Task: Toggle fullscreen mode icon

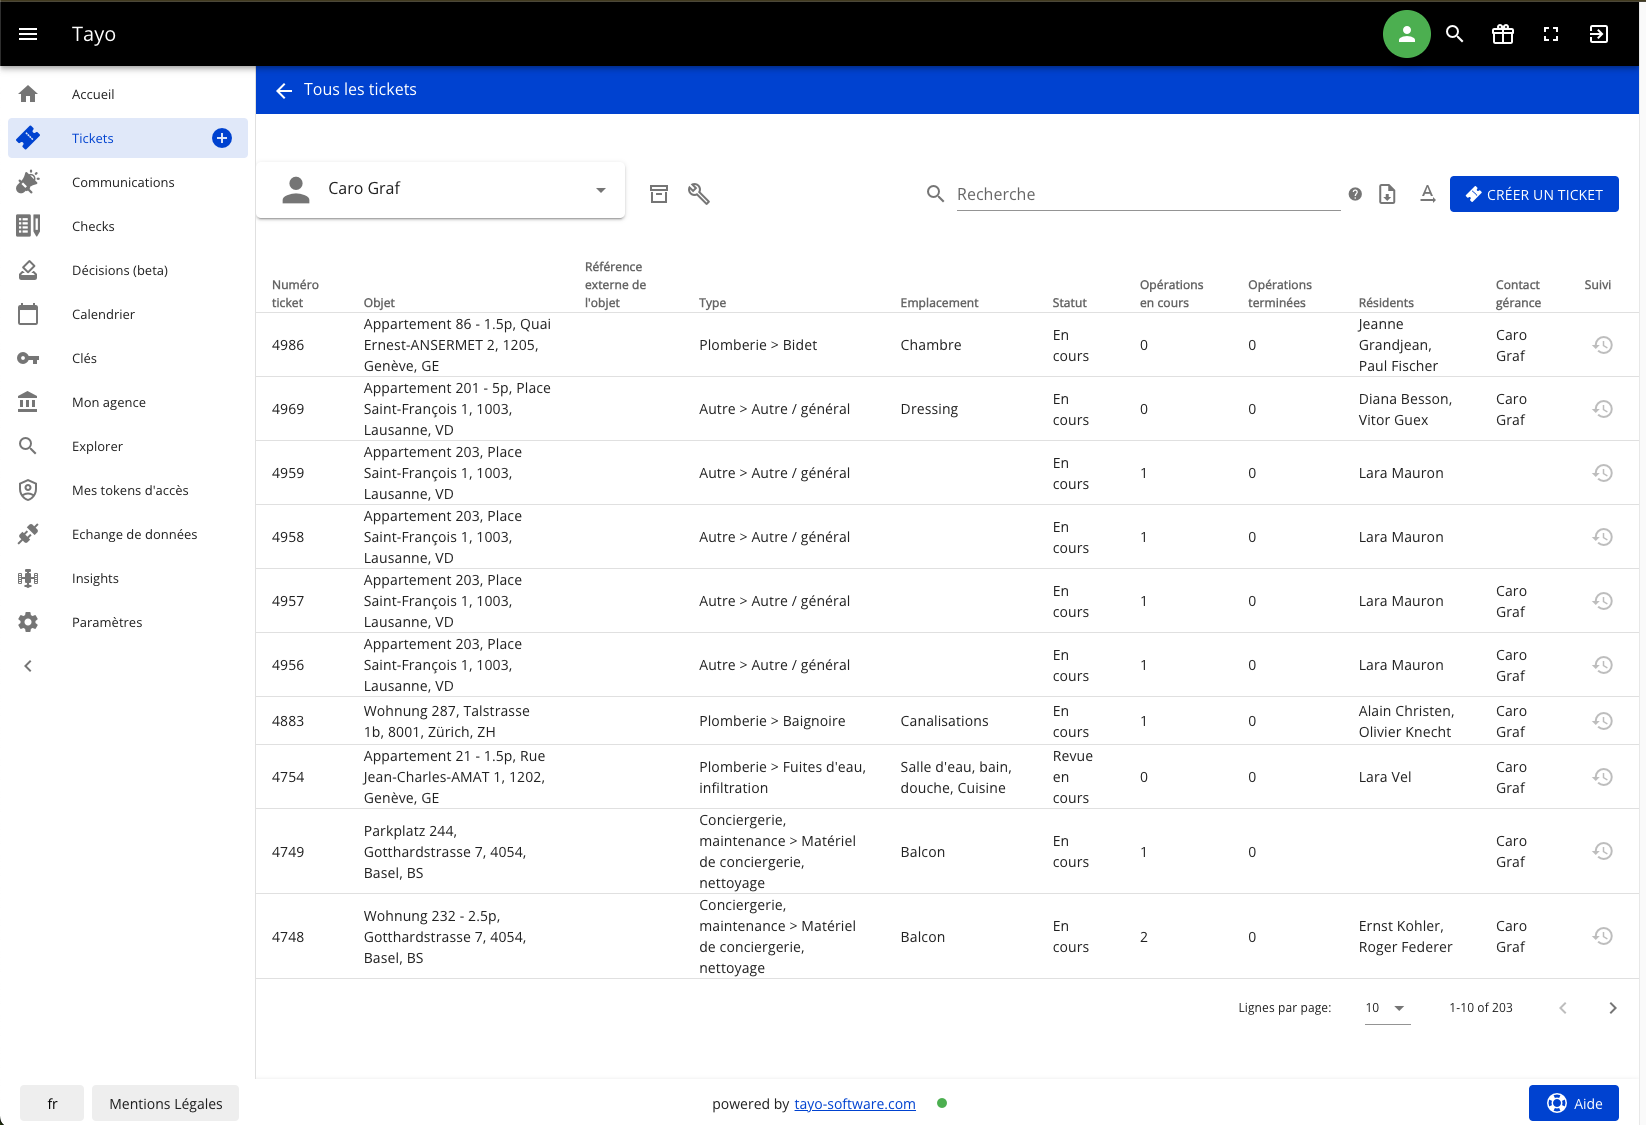Action: [x=1551, y=34]
